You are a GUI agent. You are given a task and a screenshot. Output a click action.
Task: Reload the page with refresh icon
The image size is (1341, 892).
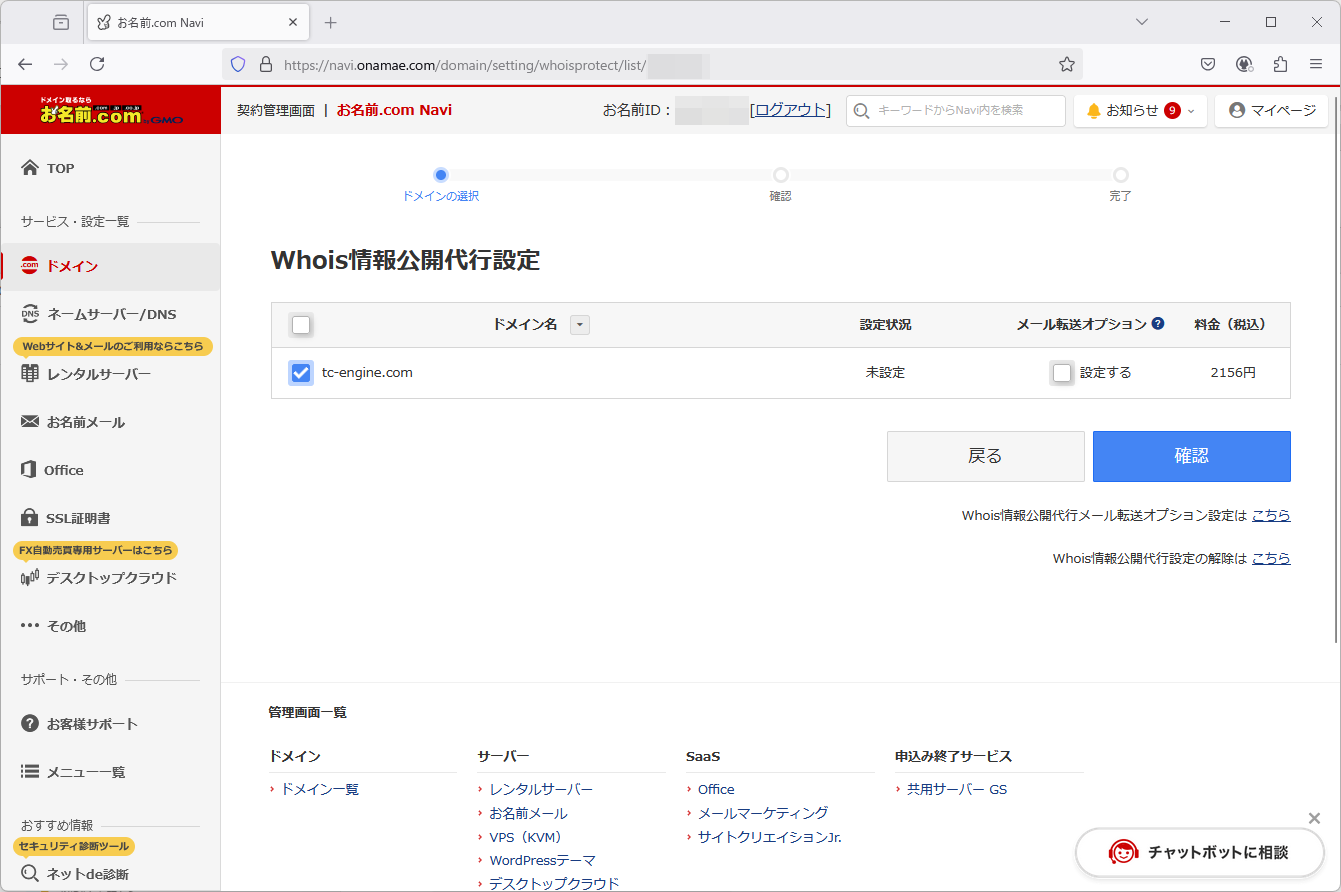[97, 64]
